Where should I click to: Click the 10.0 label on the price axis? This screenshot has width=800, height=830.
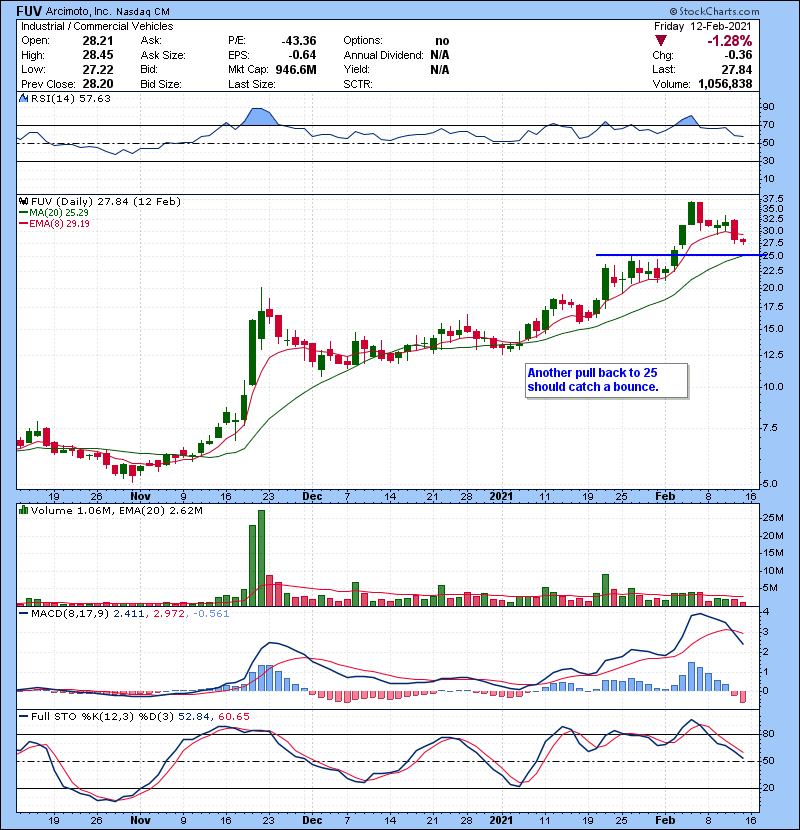coord(772,386)
